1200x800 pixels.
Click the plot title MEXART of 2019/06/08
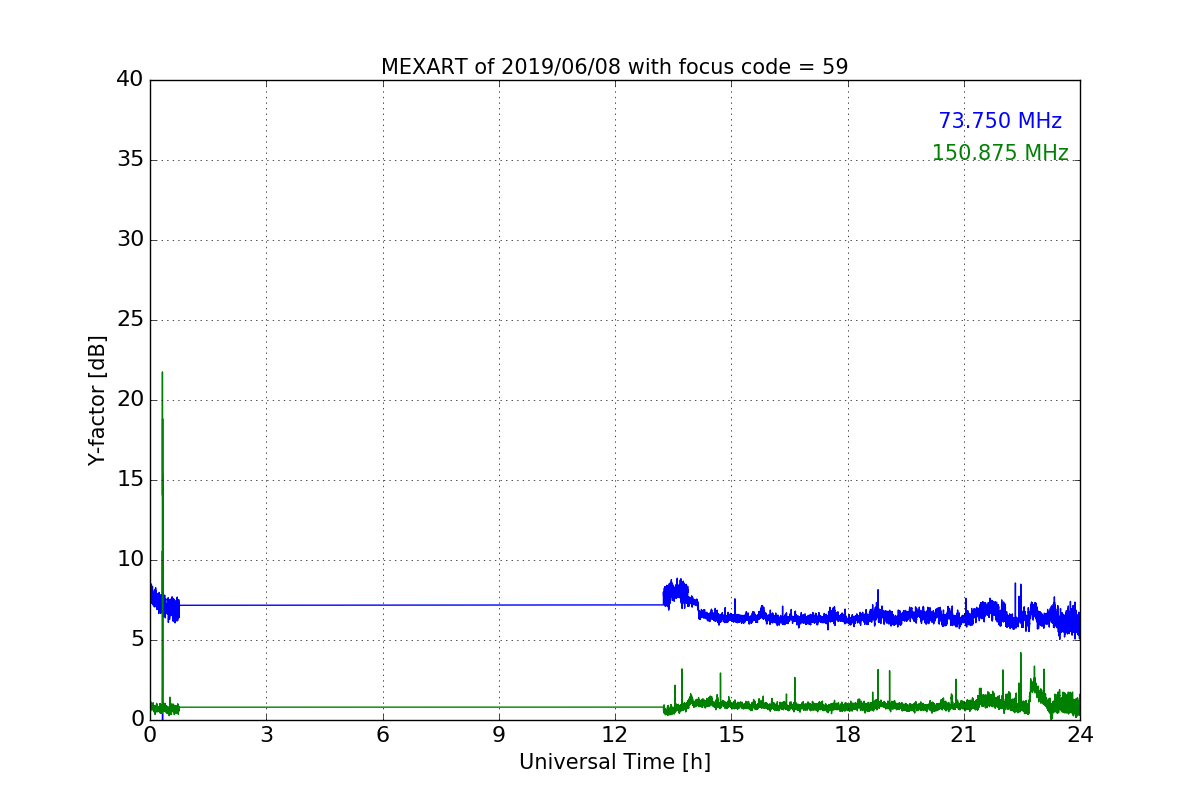pos(614,67)
